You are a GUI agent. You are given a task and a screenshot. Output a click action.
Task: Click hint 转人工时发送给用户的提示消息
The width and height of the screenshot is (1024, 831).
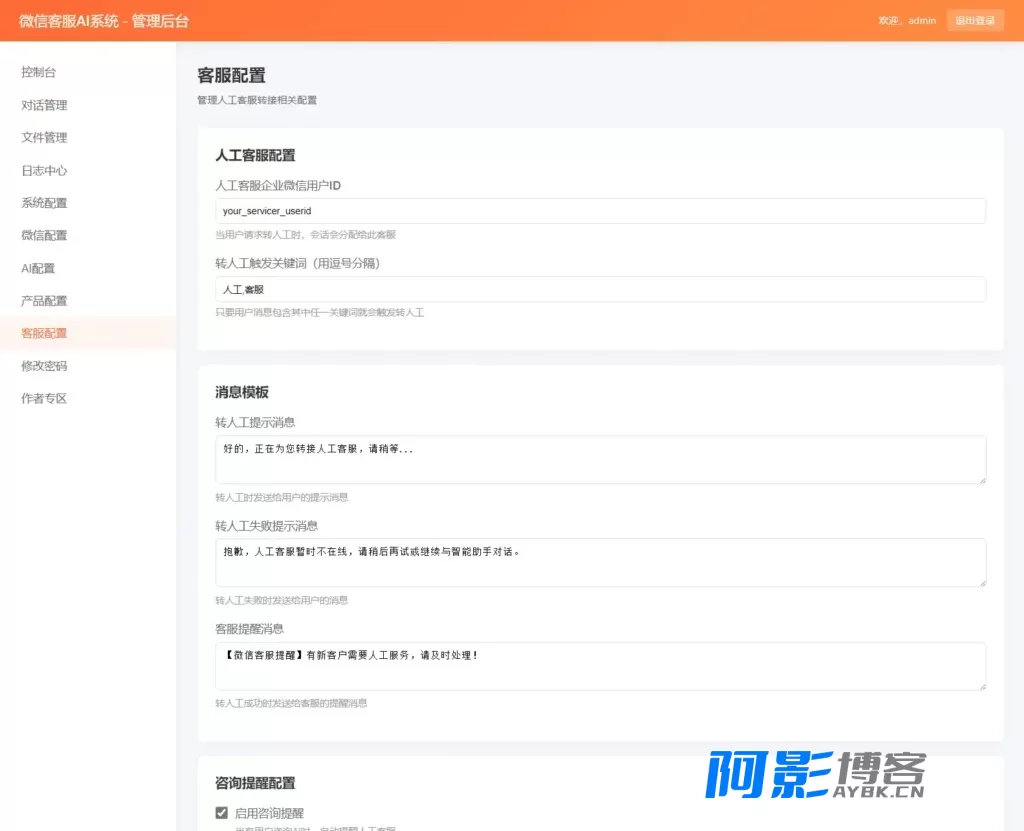tap(281, 497)
